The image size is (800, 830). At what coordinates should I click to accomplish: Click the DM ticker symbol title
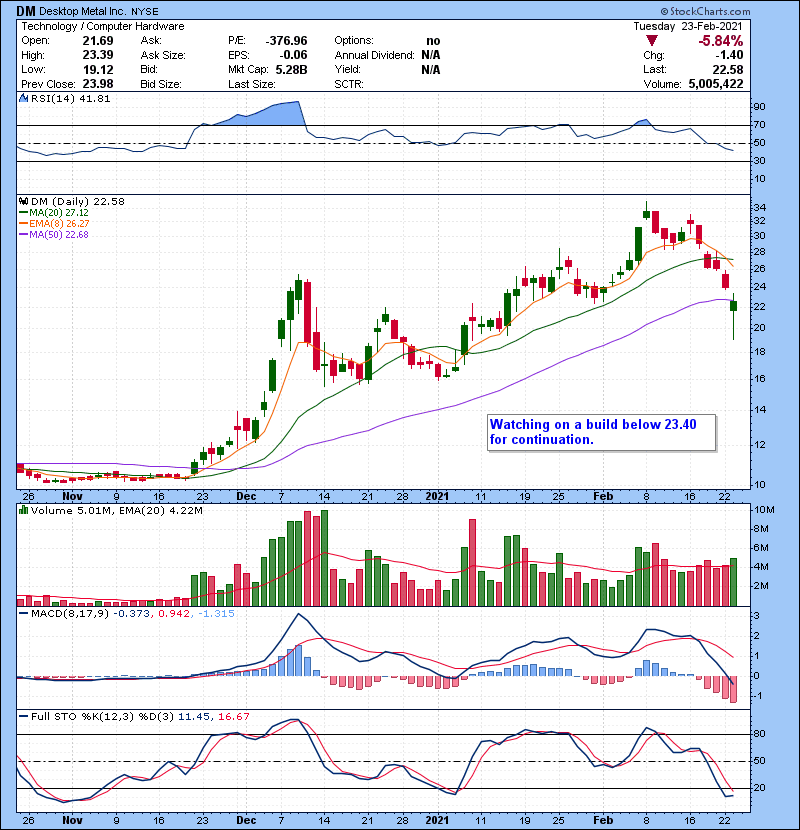(x=25, y=11)
